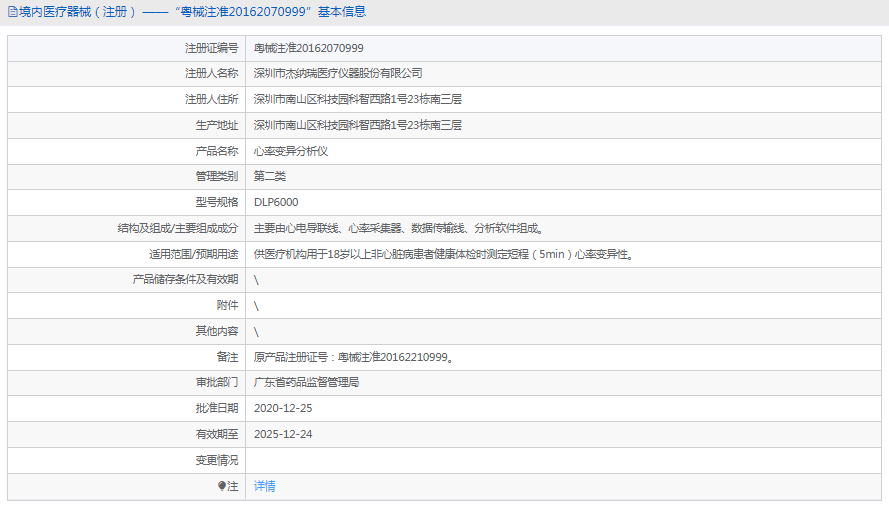Image resolution: width=889 pixels, height=507 pixels.
Task: Click the 结构及组成/主要组成成分 label
Action: pyautogui.click(x=178, y=228)
